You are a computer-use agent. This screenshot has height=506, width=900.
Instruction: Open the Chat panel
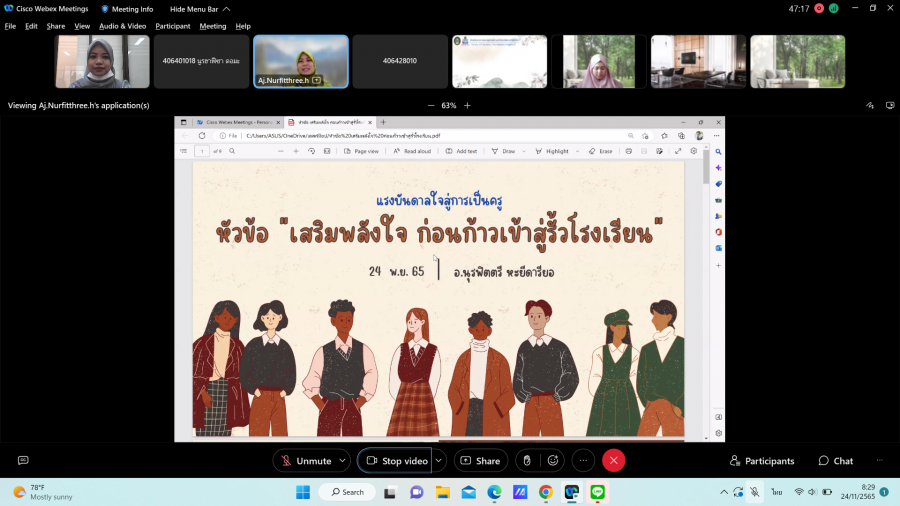[x=835, y=461]
